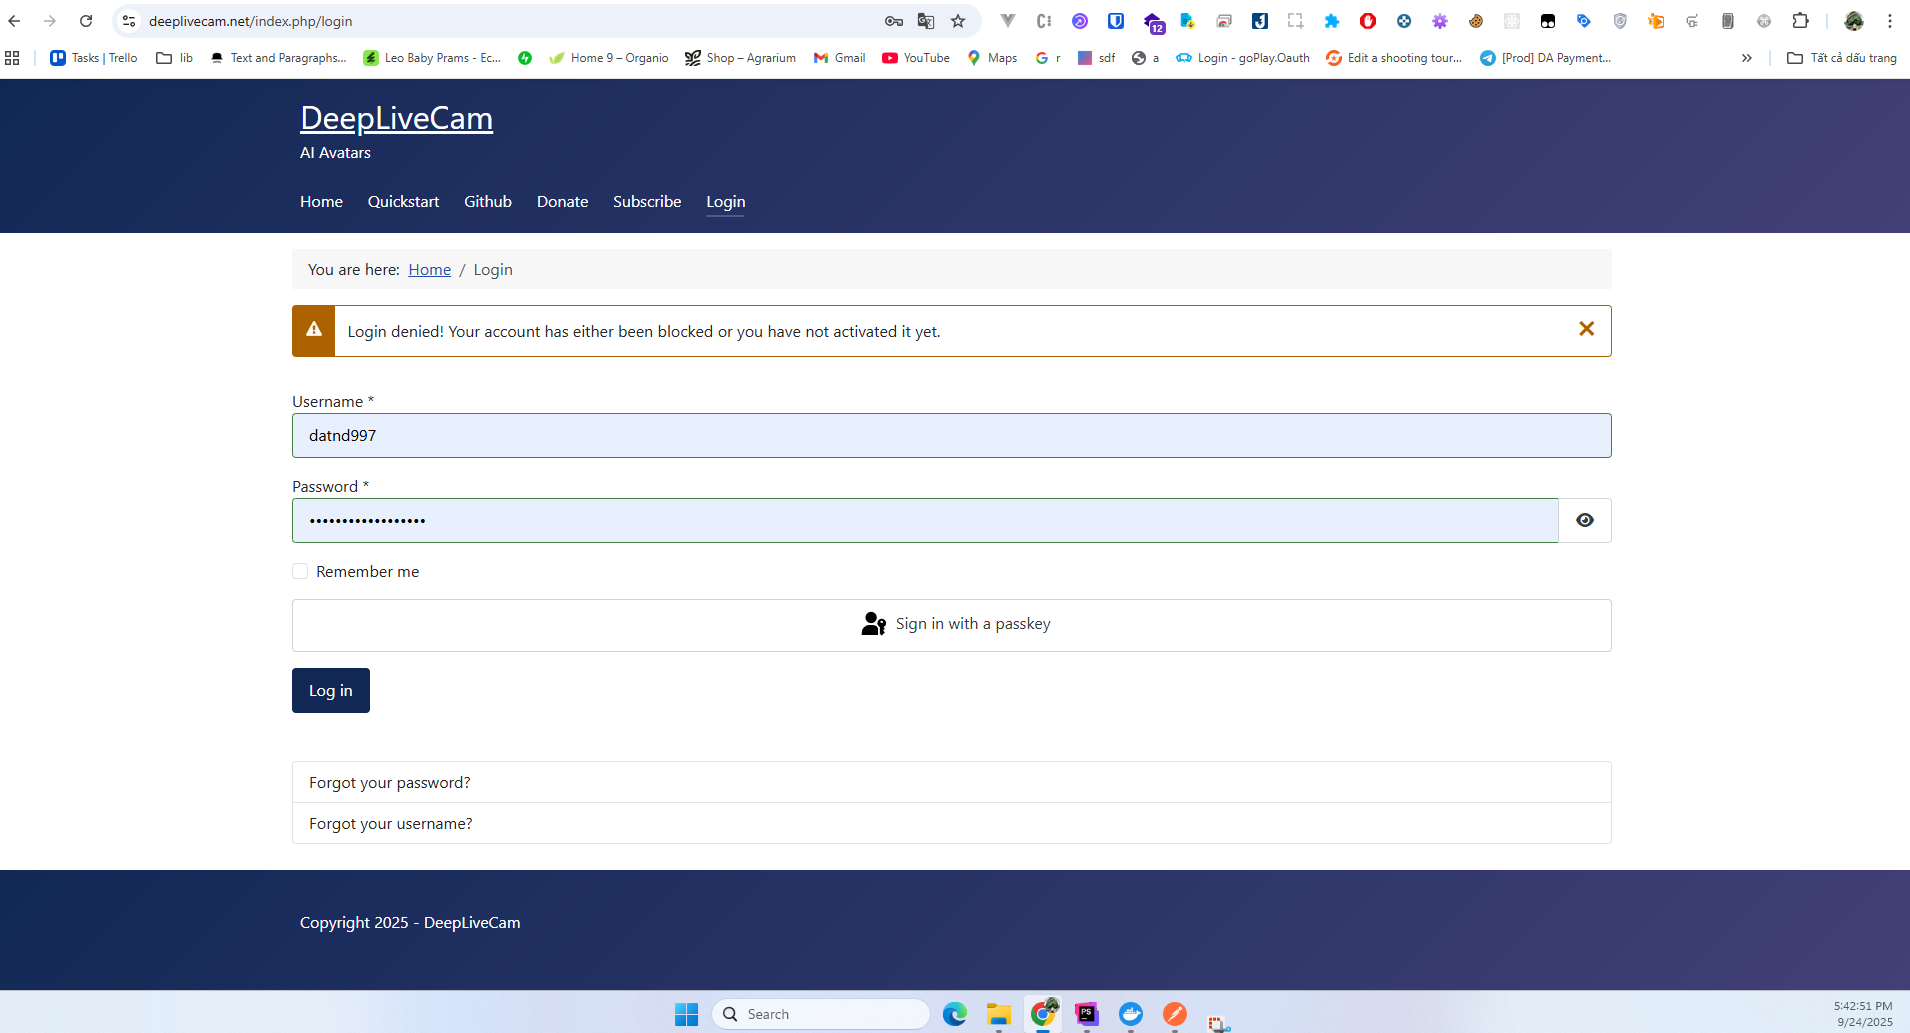Open File Explorer from the taskbar
This screenshot has width=1910, height=1033.
(998, 1014)
